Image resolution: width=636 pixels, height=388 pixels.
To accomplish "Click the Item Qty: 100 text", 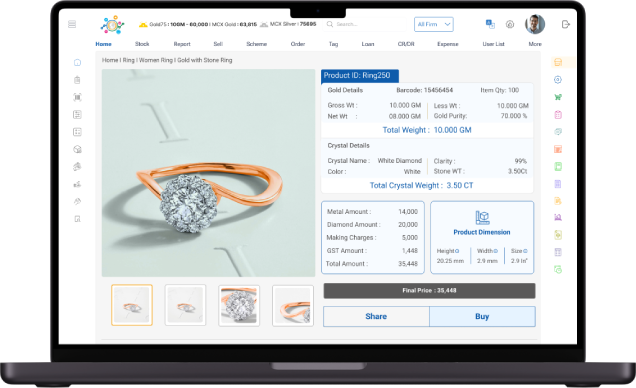I will (x=500, y=90).
